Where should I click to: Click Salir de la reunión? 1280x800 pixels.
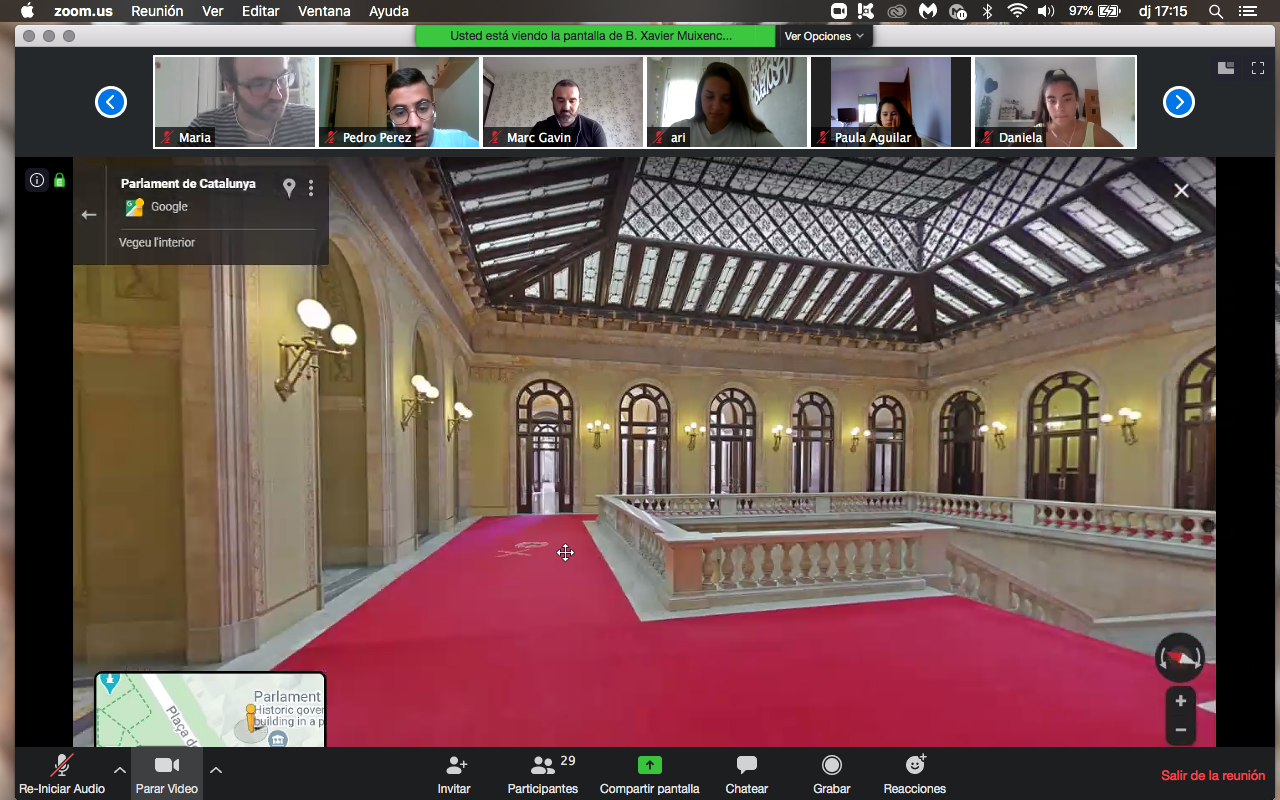coord(1212,775)
